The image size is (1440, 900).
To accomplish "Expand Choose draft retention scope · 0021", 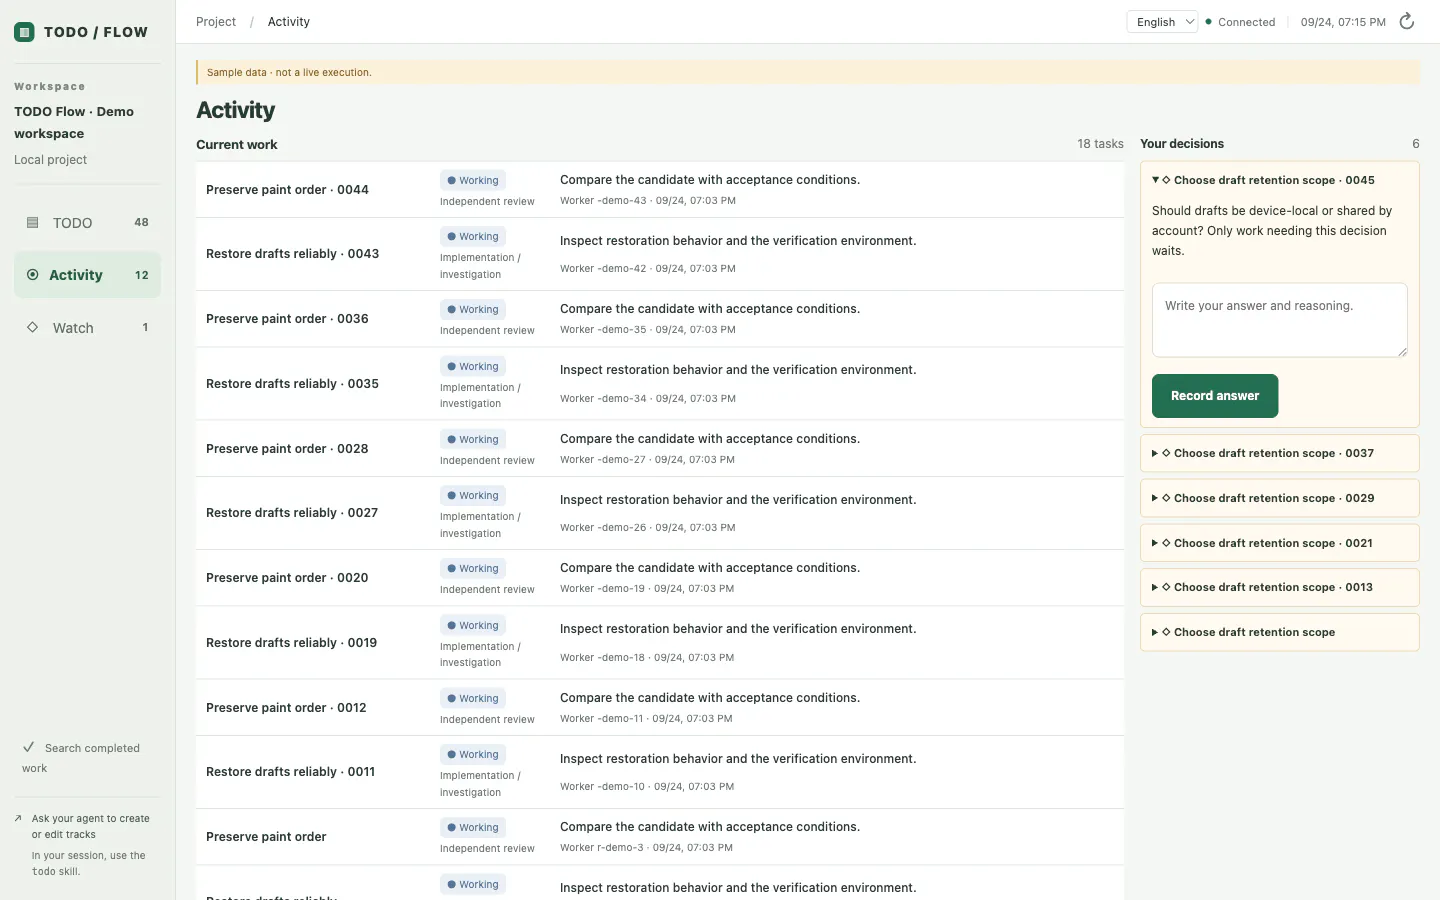I will coord(1279,543).
